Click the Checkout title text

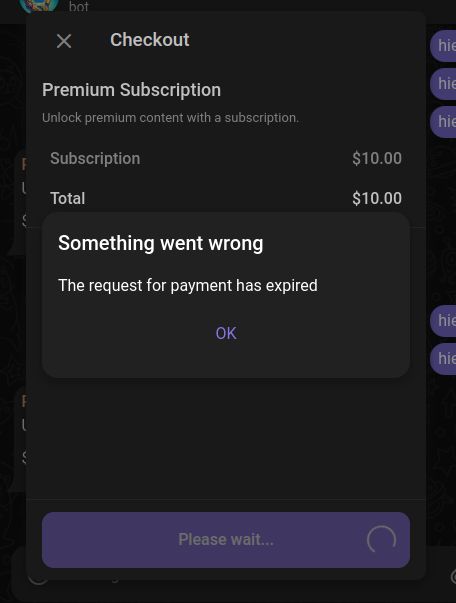[x=150, y=40]
